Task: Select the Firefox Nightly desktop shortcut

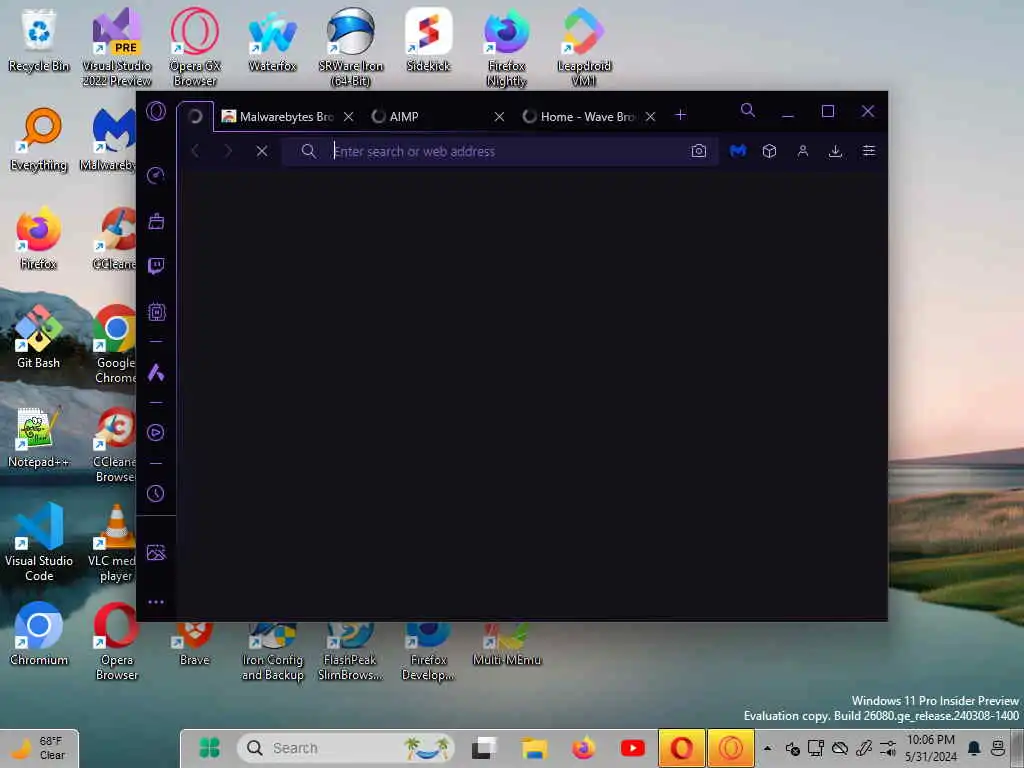Action: tap(507, 47)
